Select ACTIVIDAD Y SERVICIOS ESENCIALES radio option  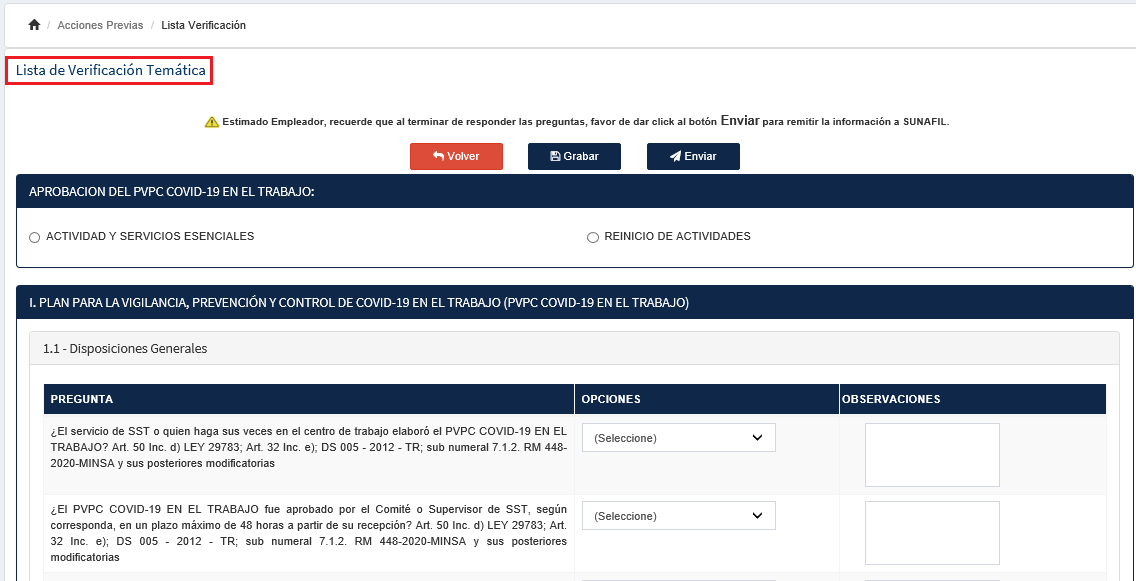[x=34, y=238]
